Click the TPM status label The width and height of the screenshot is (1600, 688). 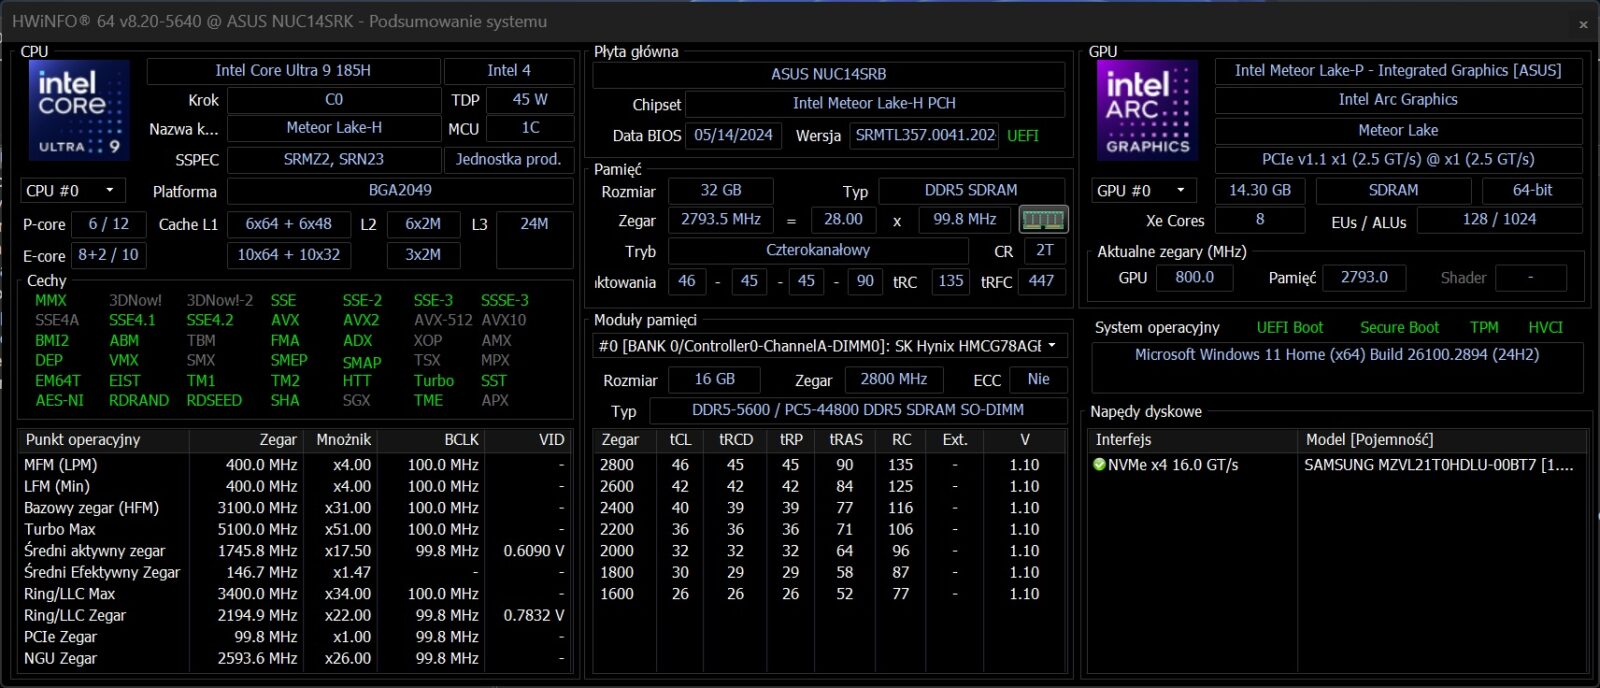point(1484,327)
